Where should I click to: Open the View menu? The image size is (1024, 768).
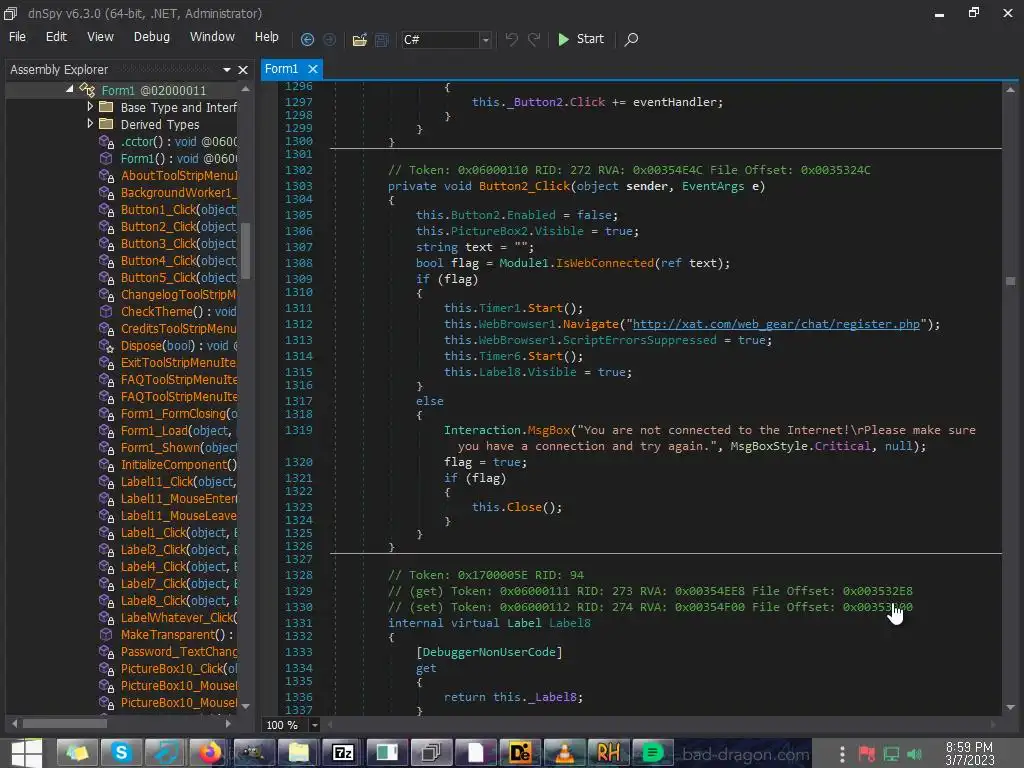click(x=100, y=37)
